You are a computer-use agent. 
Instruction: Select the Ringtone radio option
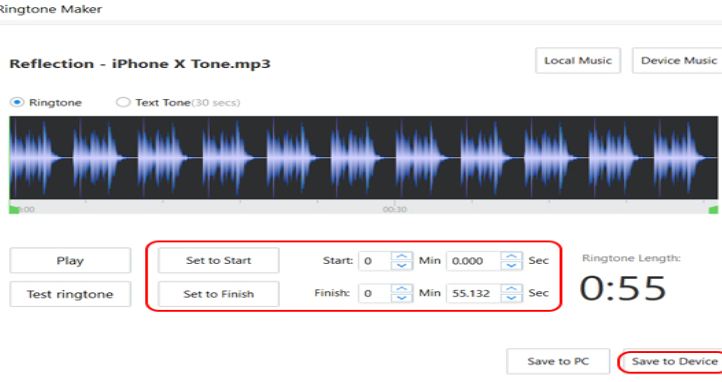pos(17,102)
